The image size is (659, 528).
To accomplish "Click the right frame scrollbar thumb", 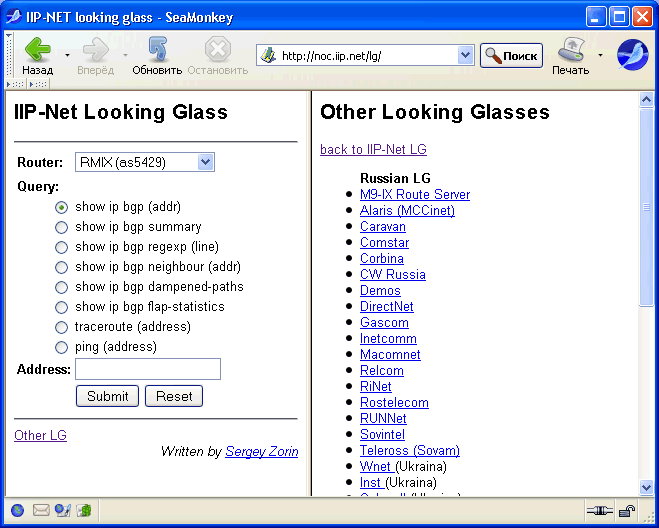I will coord(646,207).
